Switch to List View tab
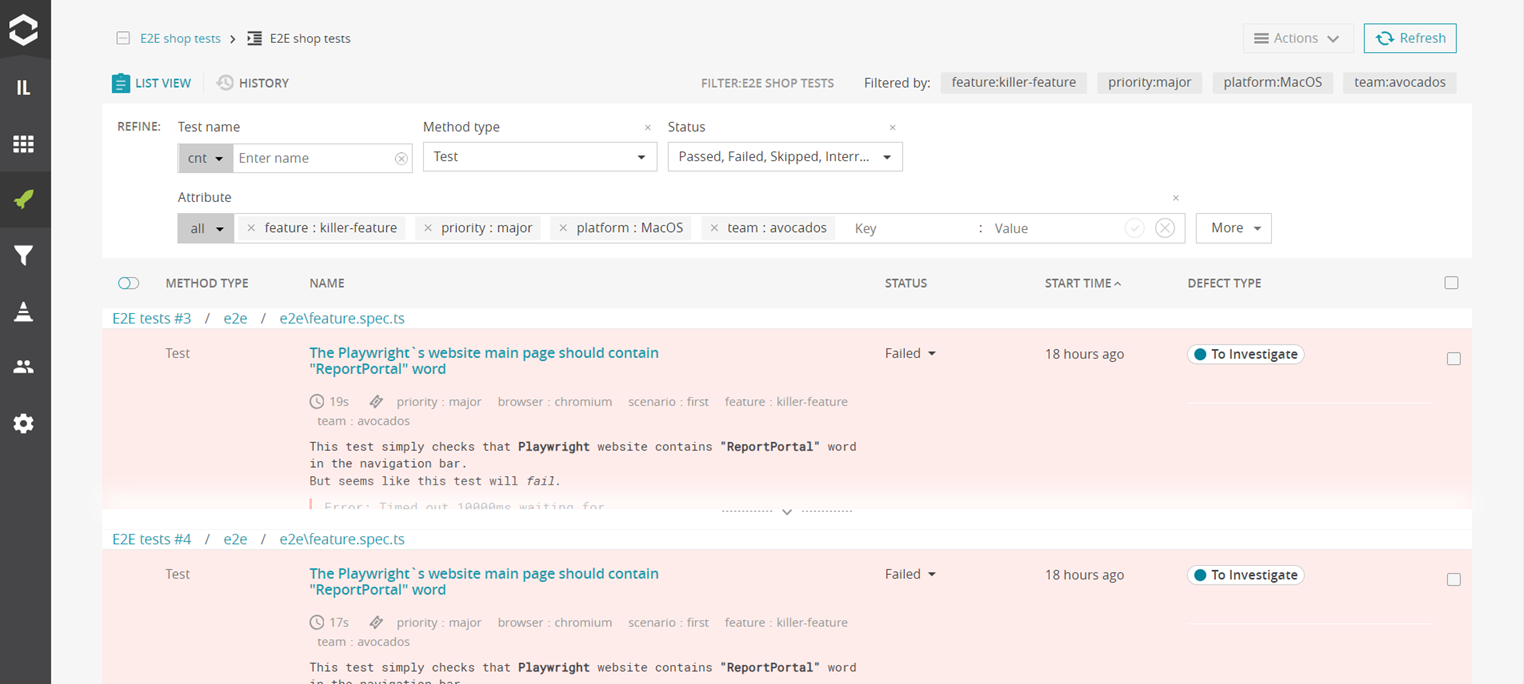Viewport: 1524px width, 684px height. 151,83
